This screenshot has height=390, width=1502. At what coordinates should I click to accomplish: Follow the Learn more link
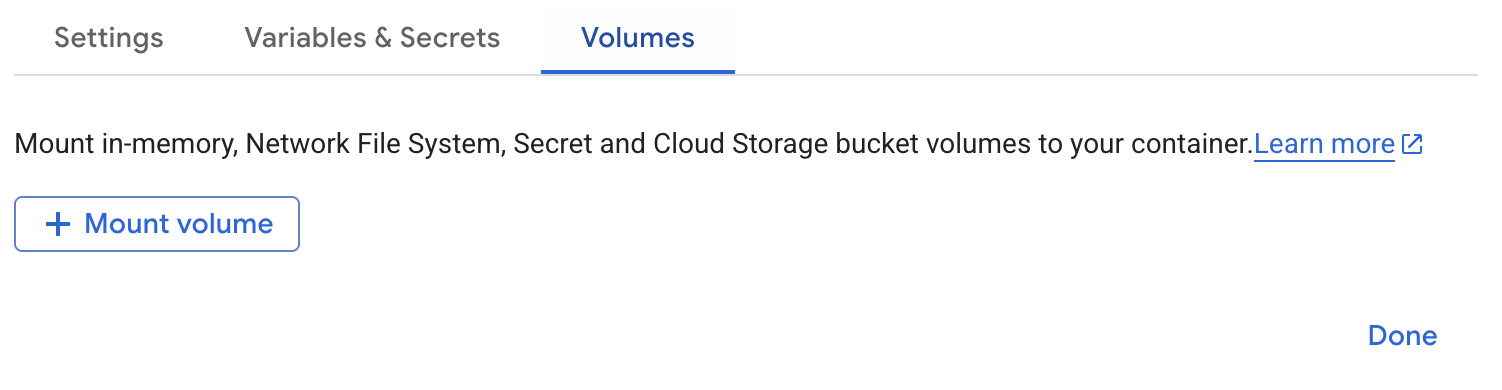[x=1324, y=145]
